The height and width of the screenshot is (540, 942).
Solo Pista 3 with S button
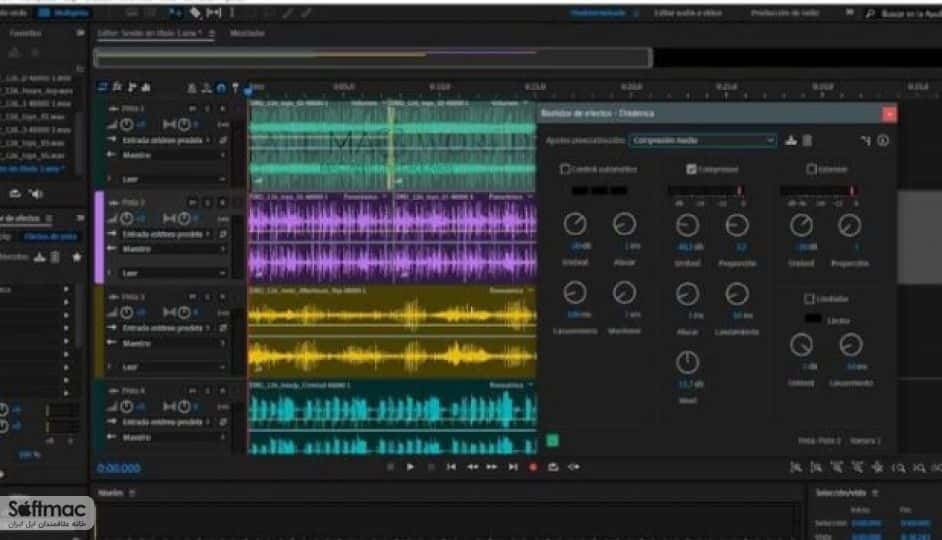(207, 297)
